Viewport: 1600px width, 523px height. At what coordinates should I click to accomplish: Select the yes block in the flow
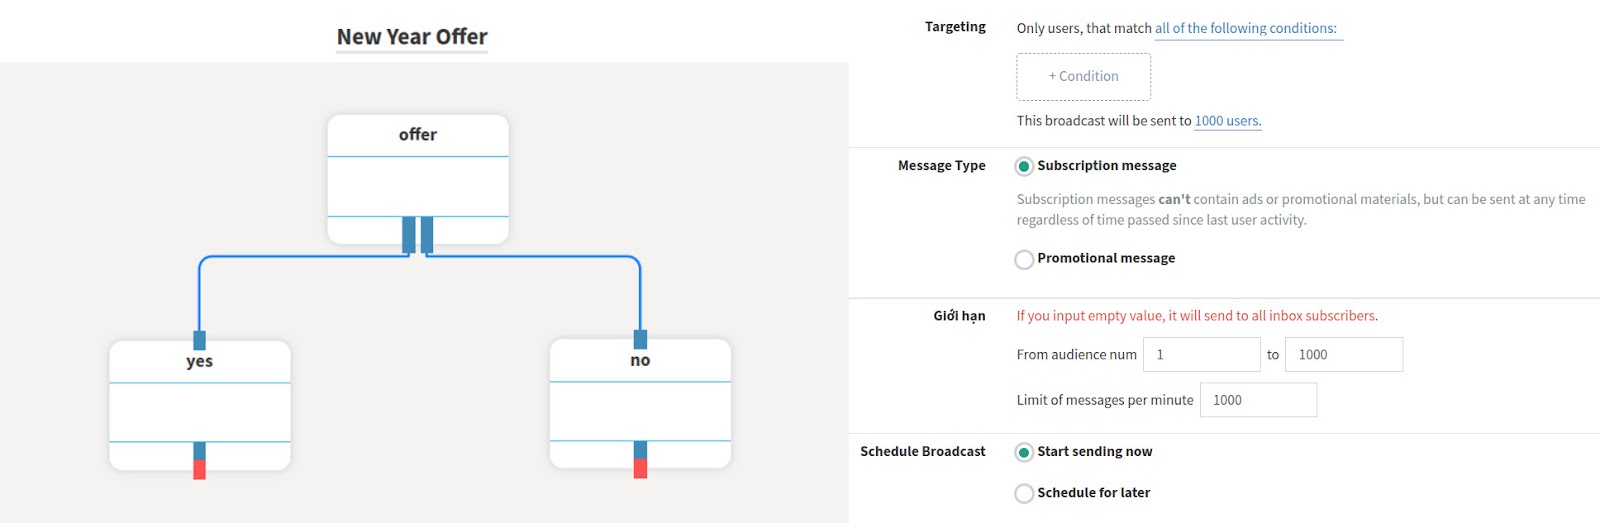200,405
